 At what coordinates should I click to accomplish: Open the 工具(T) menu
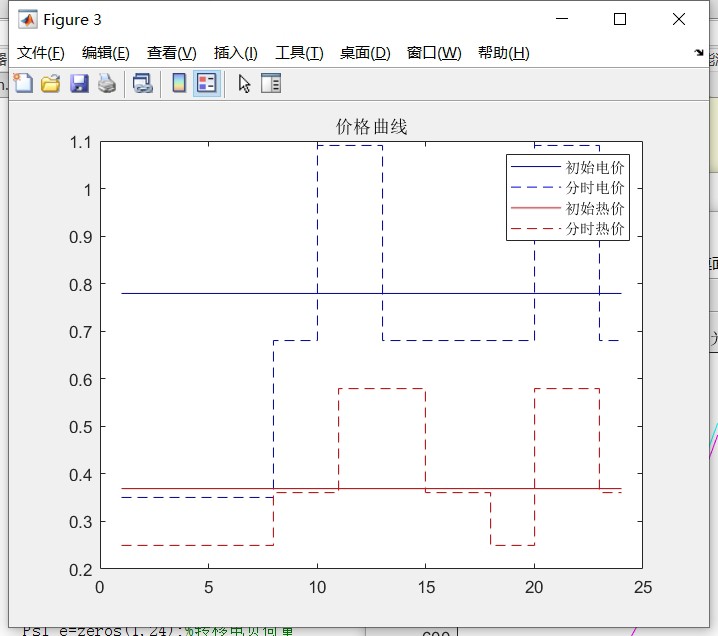click(x=299, y=53)
